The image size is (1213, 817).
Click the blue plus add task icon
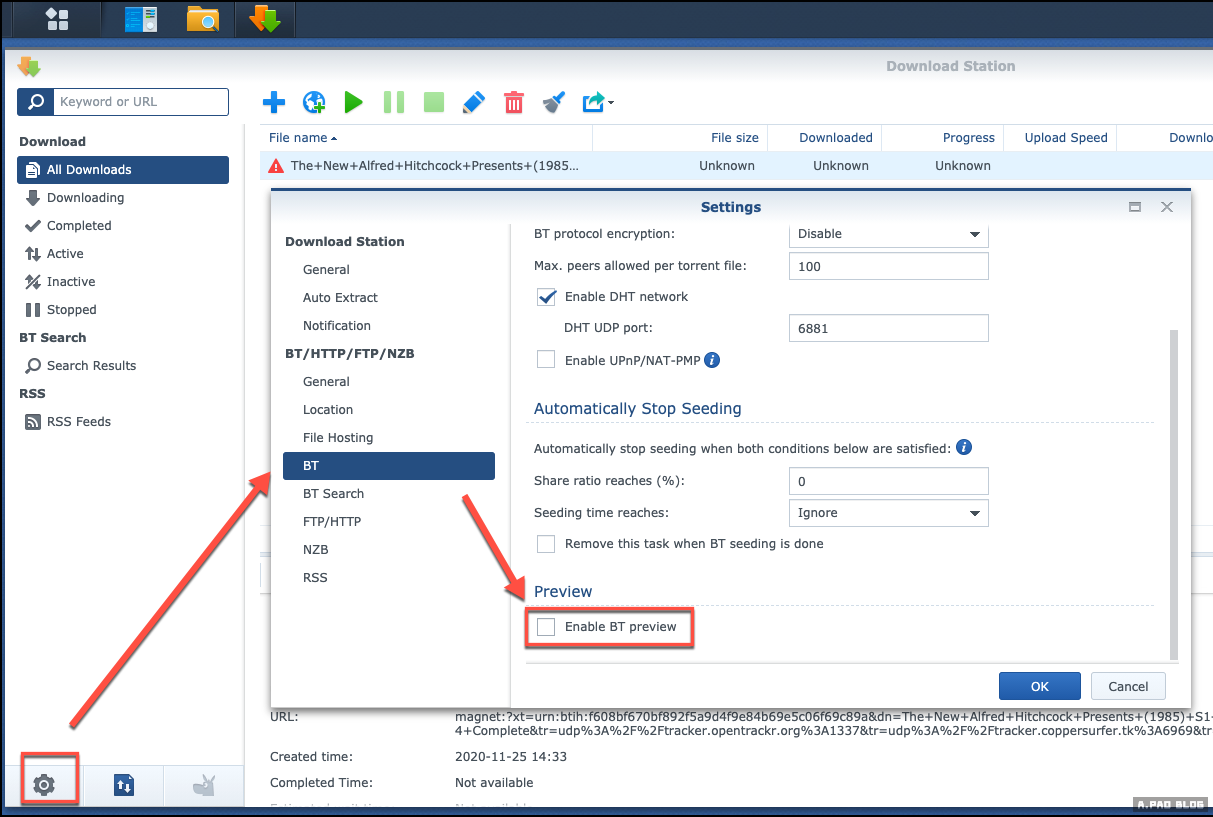[x=274, y=102]
